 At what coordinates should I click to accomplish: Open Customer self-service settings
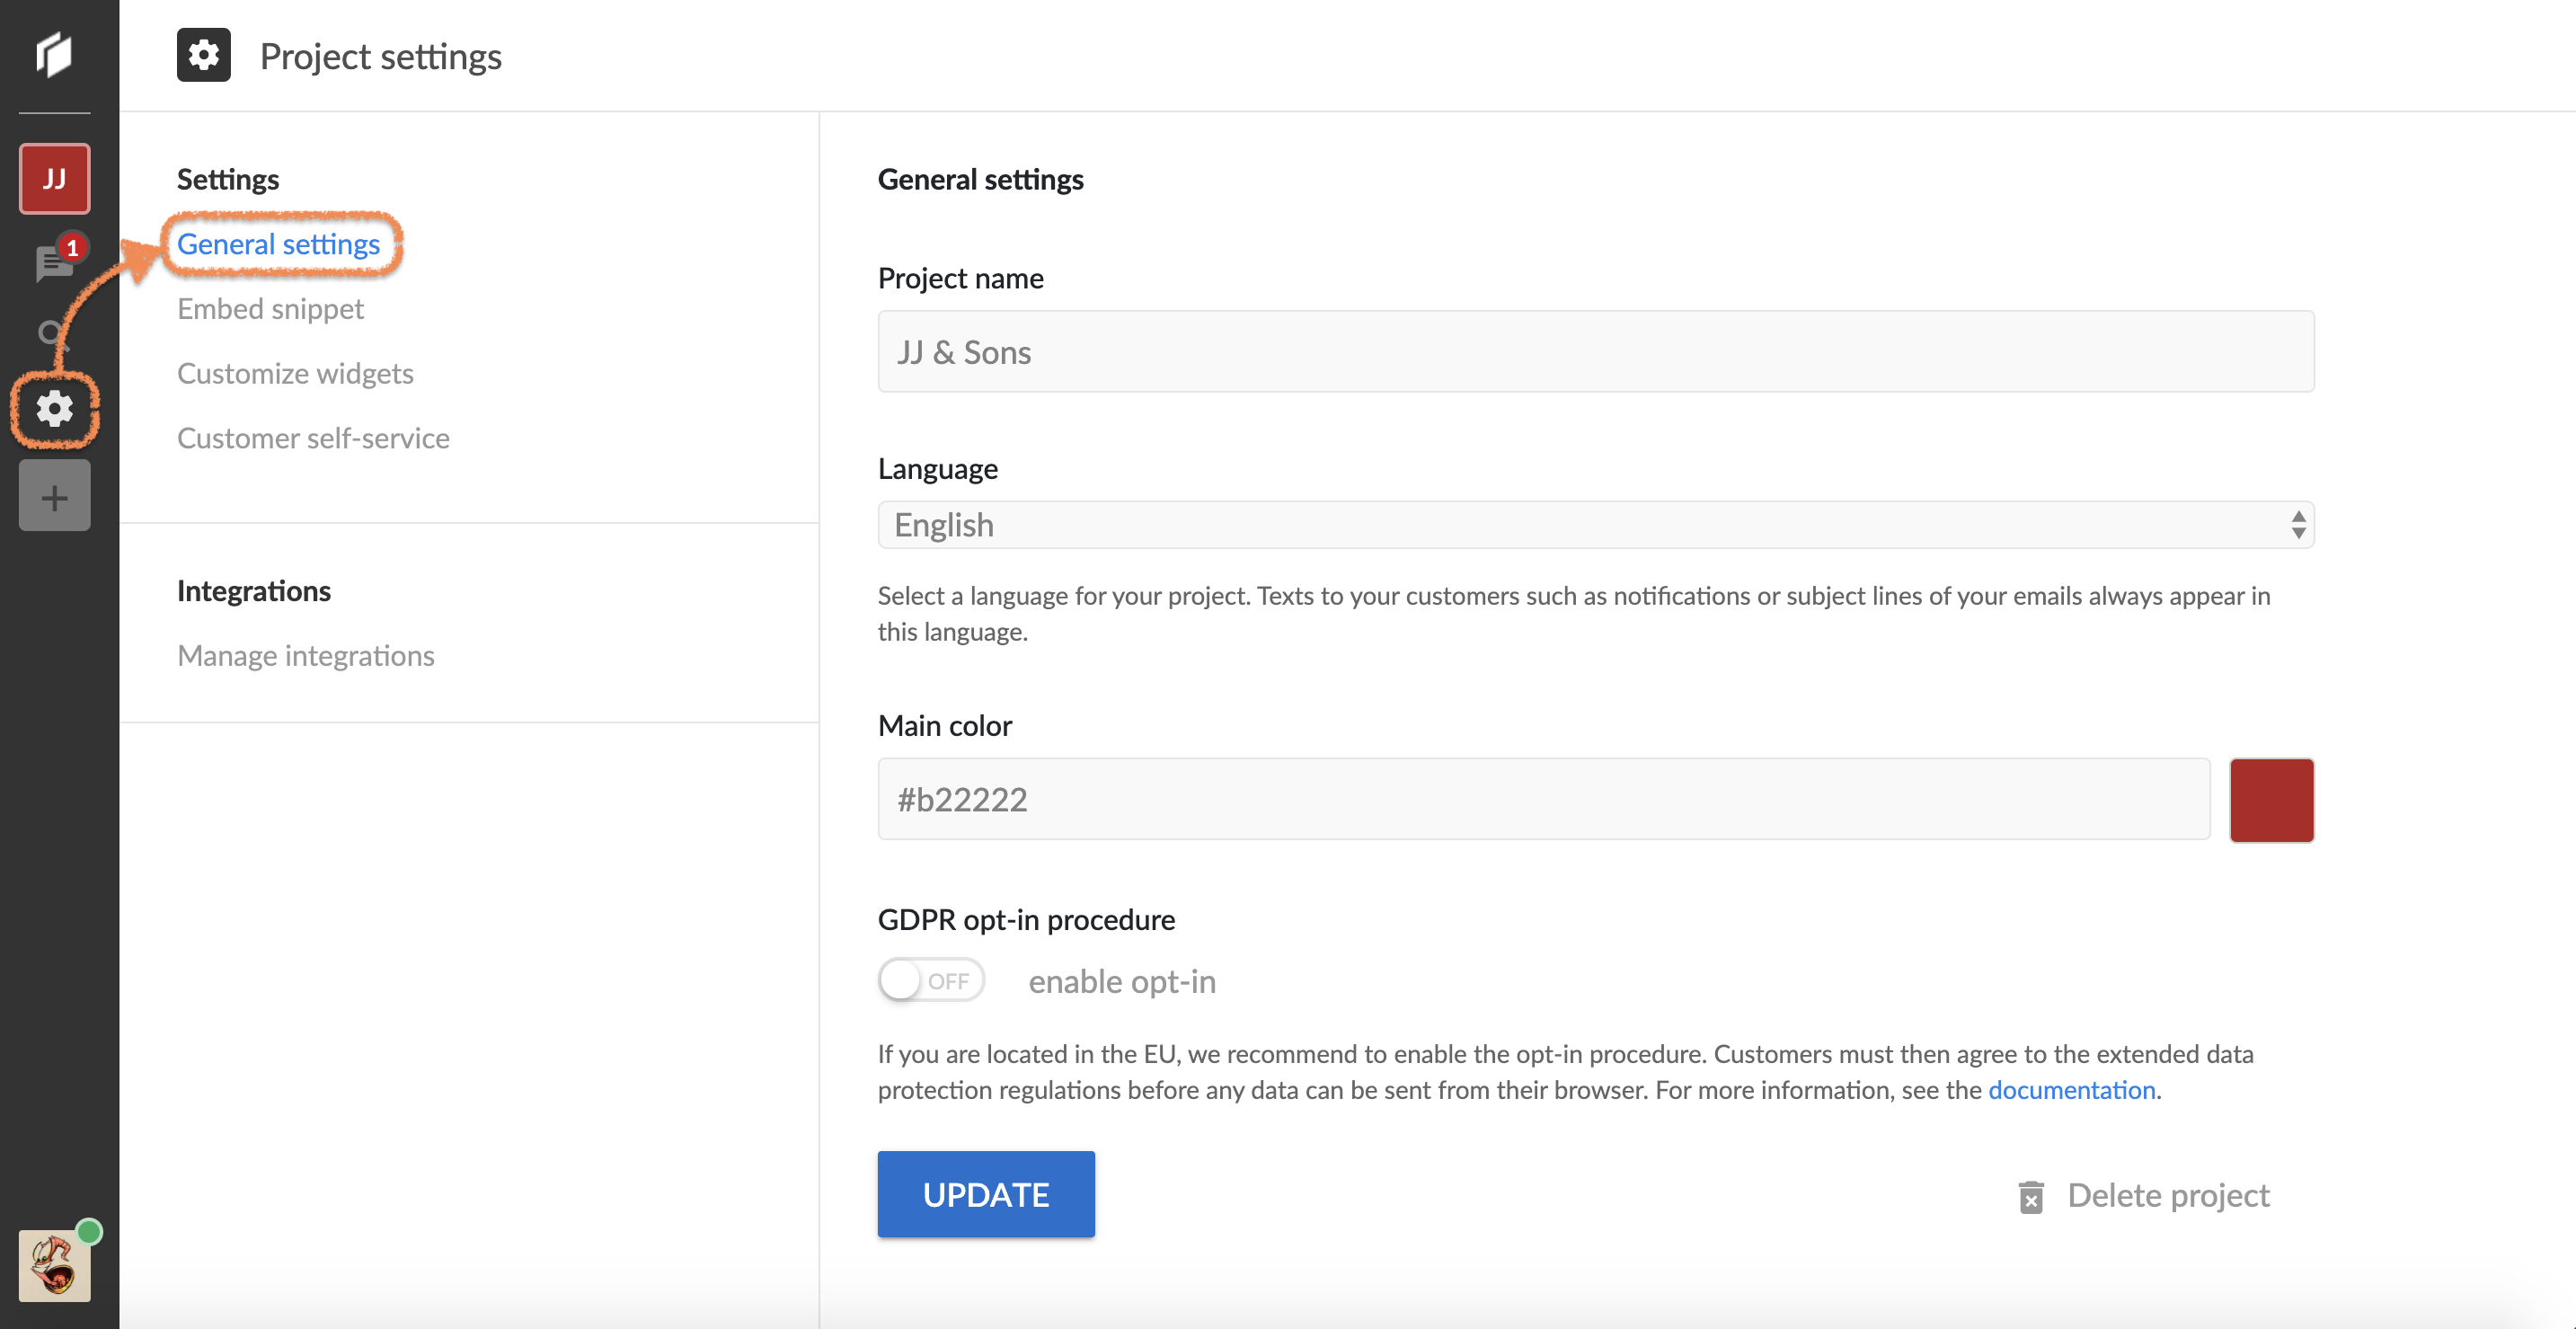point(313,438)
